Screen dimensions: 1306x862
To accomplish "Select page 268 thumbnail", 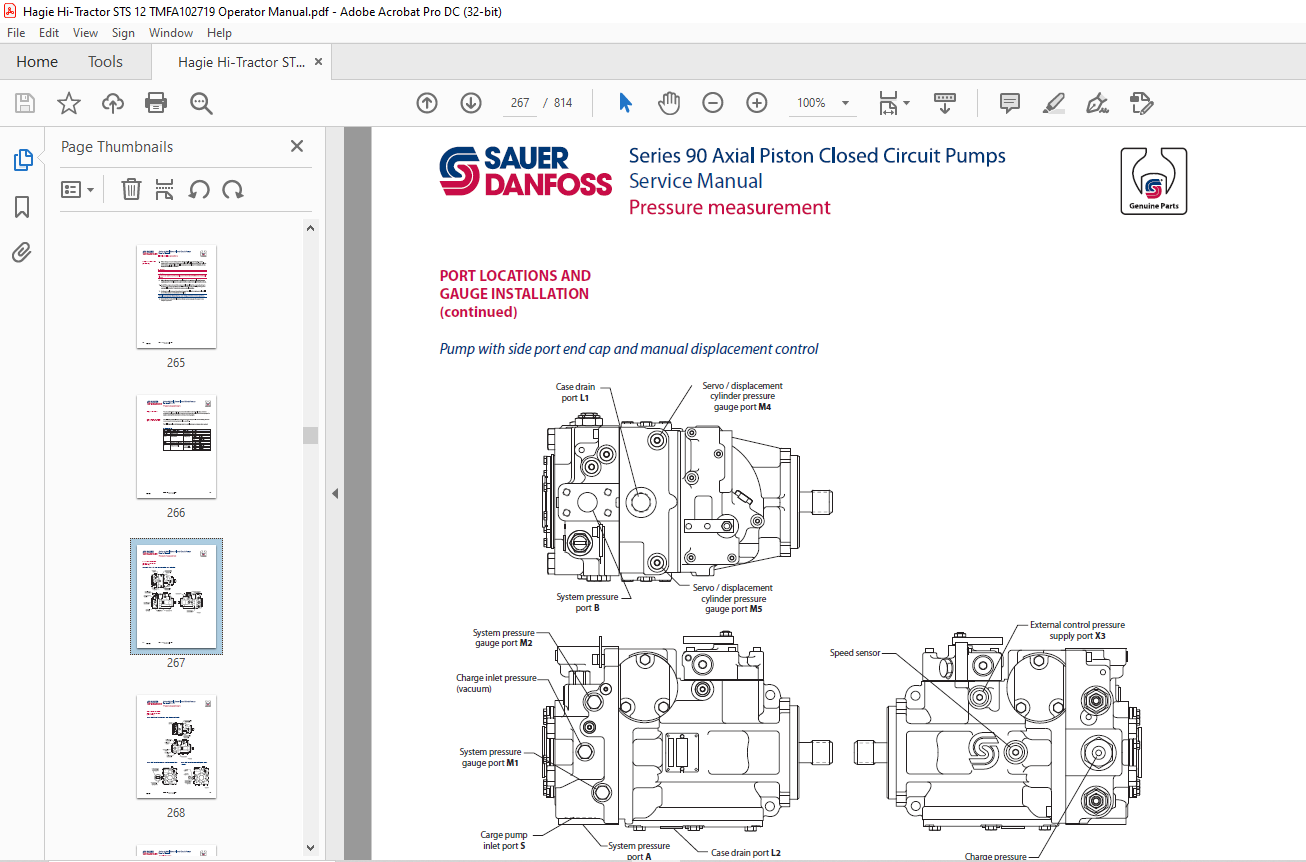I will pos(176,747).
